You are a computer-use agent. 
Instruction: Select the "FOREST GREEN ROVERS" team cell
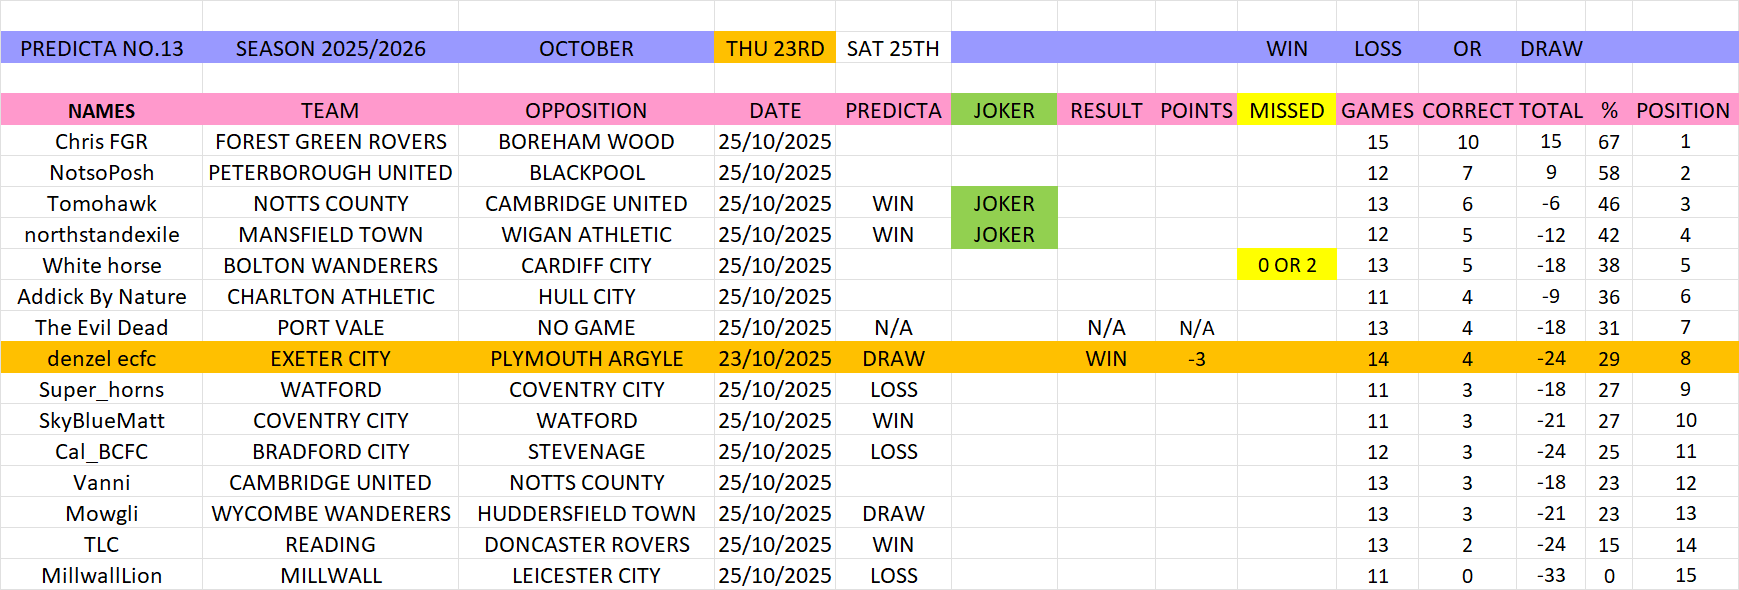[x=330, y=141]
